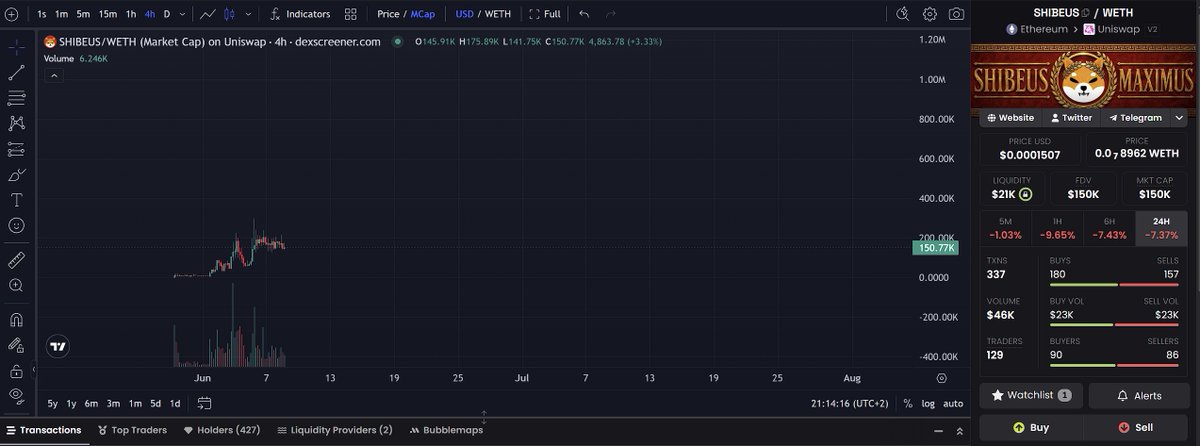Select the trend line drawing tool
Viewport: 1200px width, 446px height.
point(16,72)
